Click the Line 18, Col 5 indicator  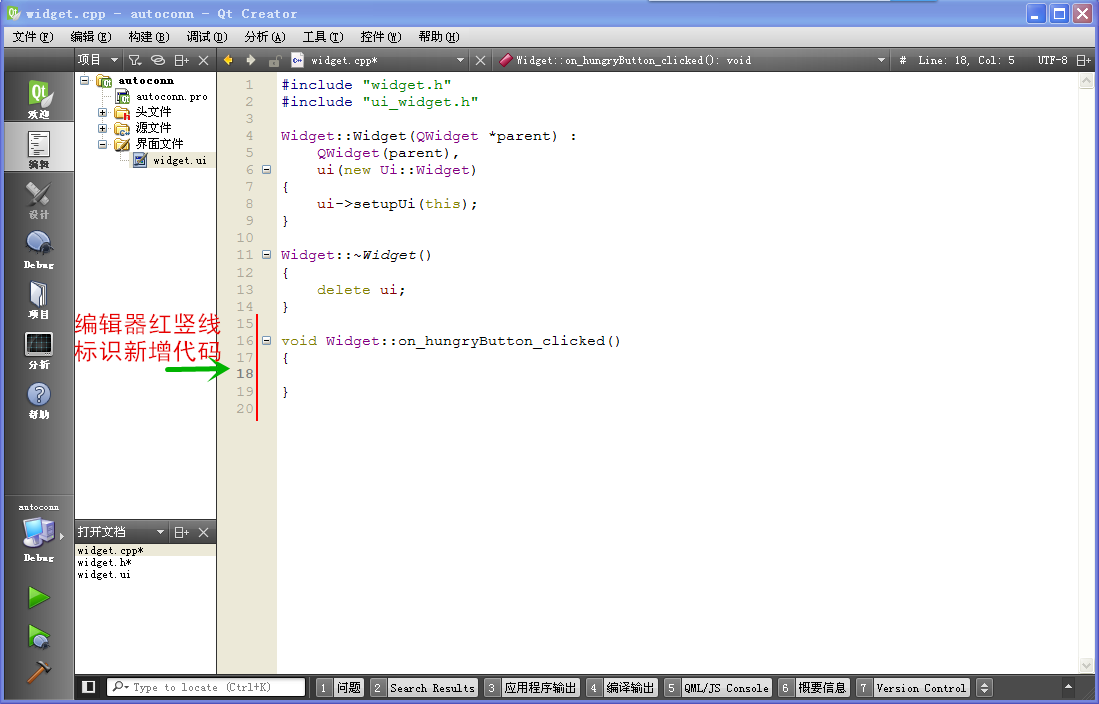click(x=966, y=60)
